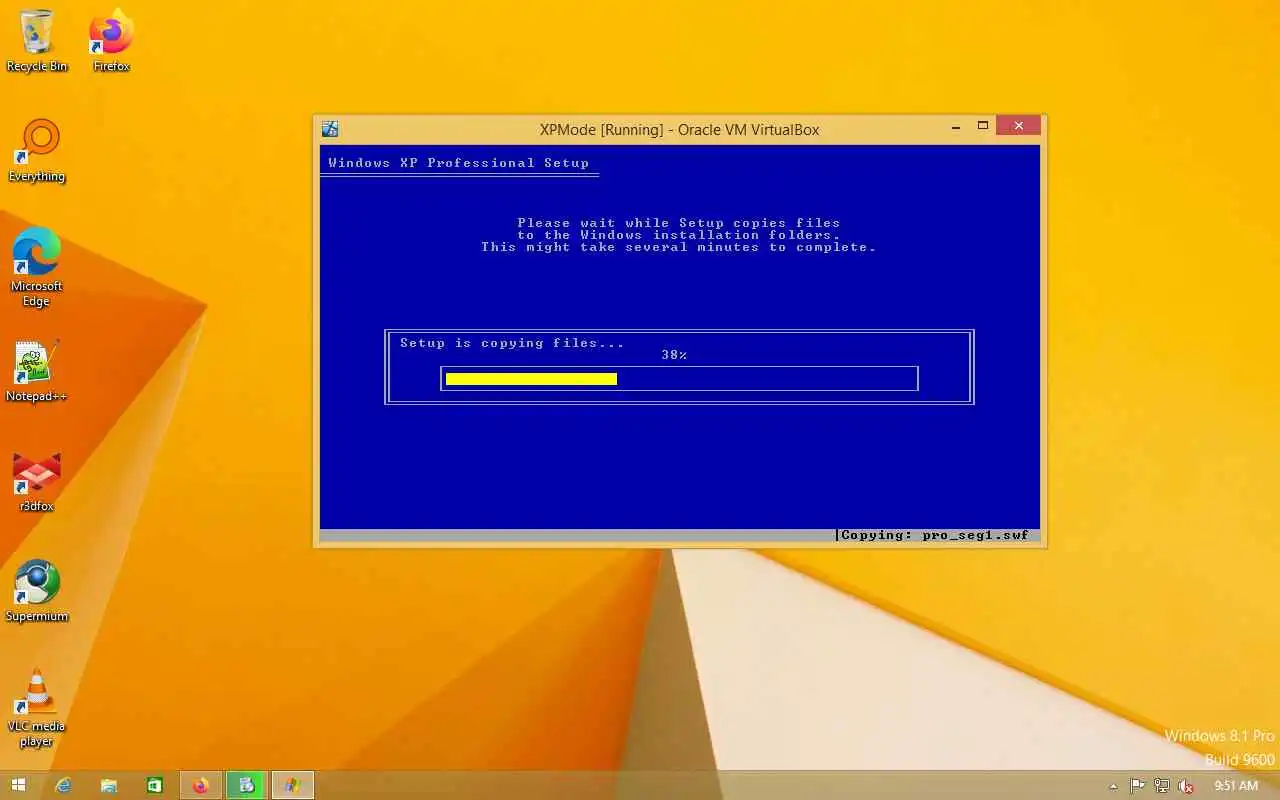Select the Firefox desktop shortcut
Screen dimensions: 1280x800
[111, 41]
